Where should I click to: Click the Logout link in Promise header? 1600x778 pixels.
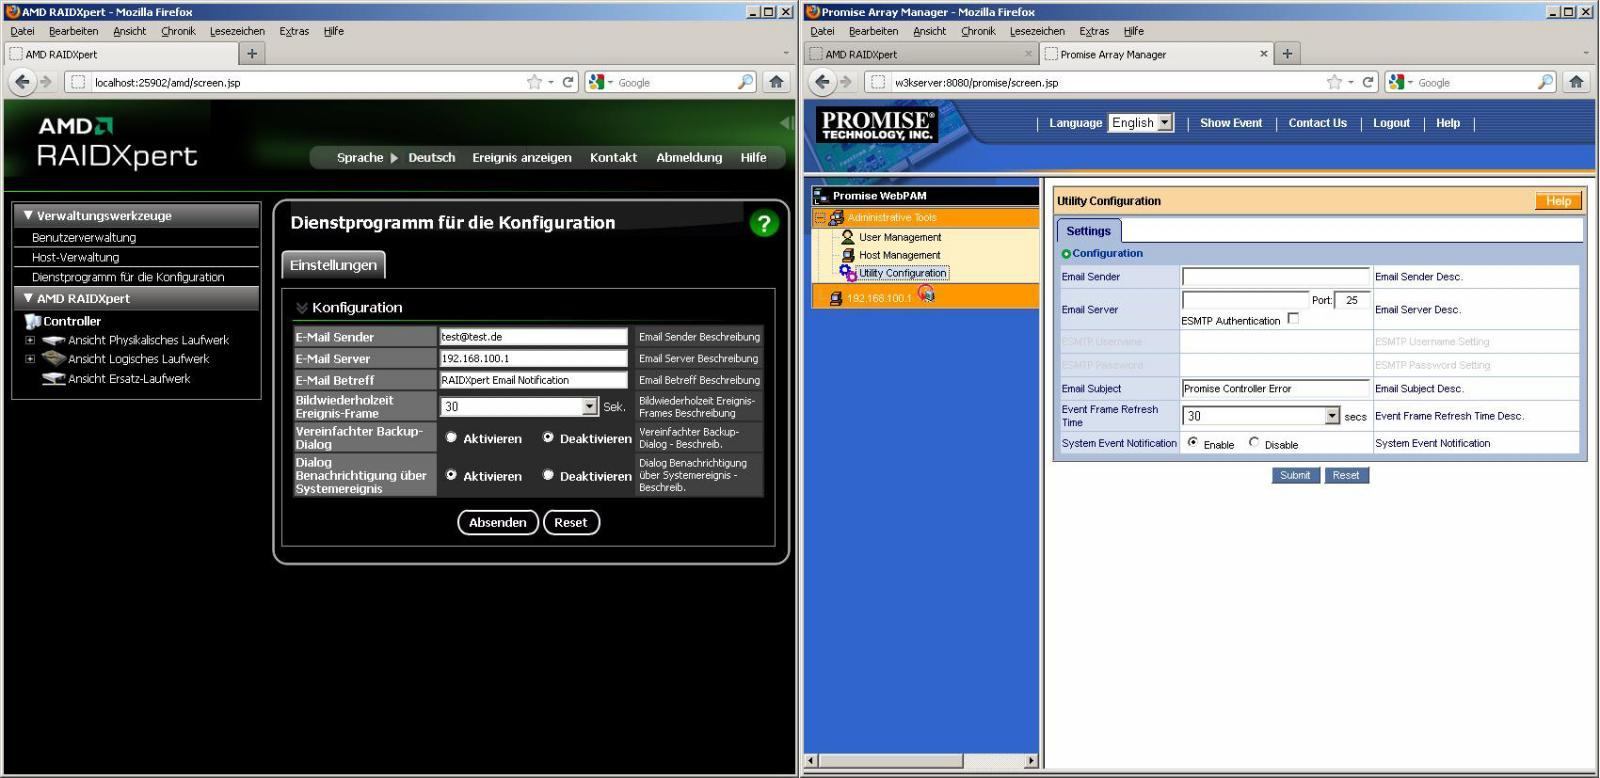(x=1391, y=123)
